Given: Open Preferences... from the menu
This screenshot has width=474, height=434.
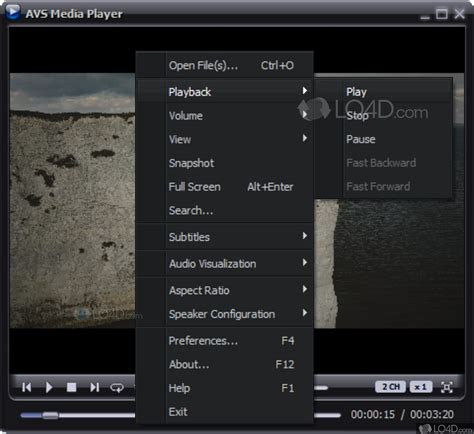Looking at the screenshot, I should pyautogui.click(x=224, y=341).
